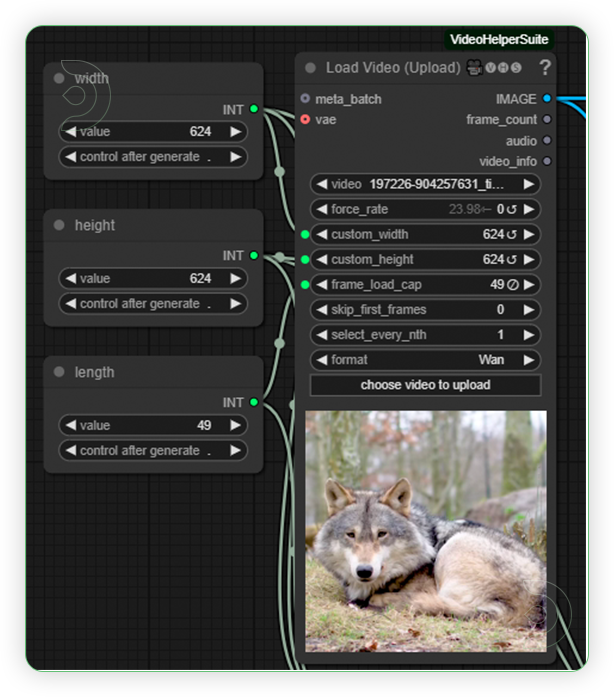Decrease custom_width with left arrow
Screen dimensions: 614x697
pyautogui.click(x=322, y=234)
